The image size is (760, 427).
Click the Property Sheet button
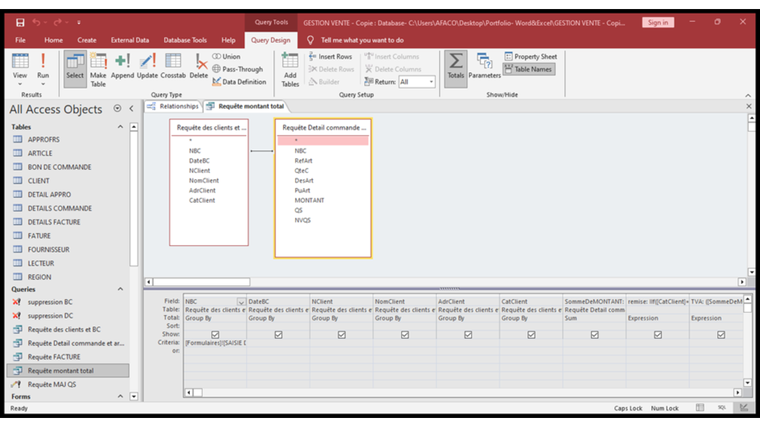[x=530, y=57]
